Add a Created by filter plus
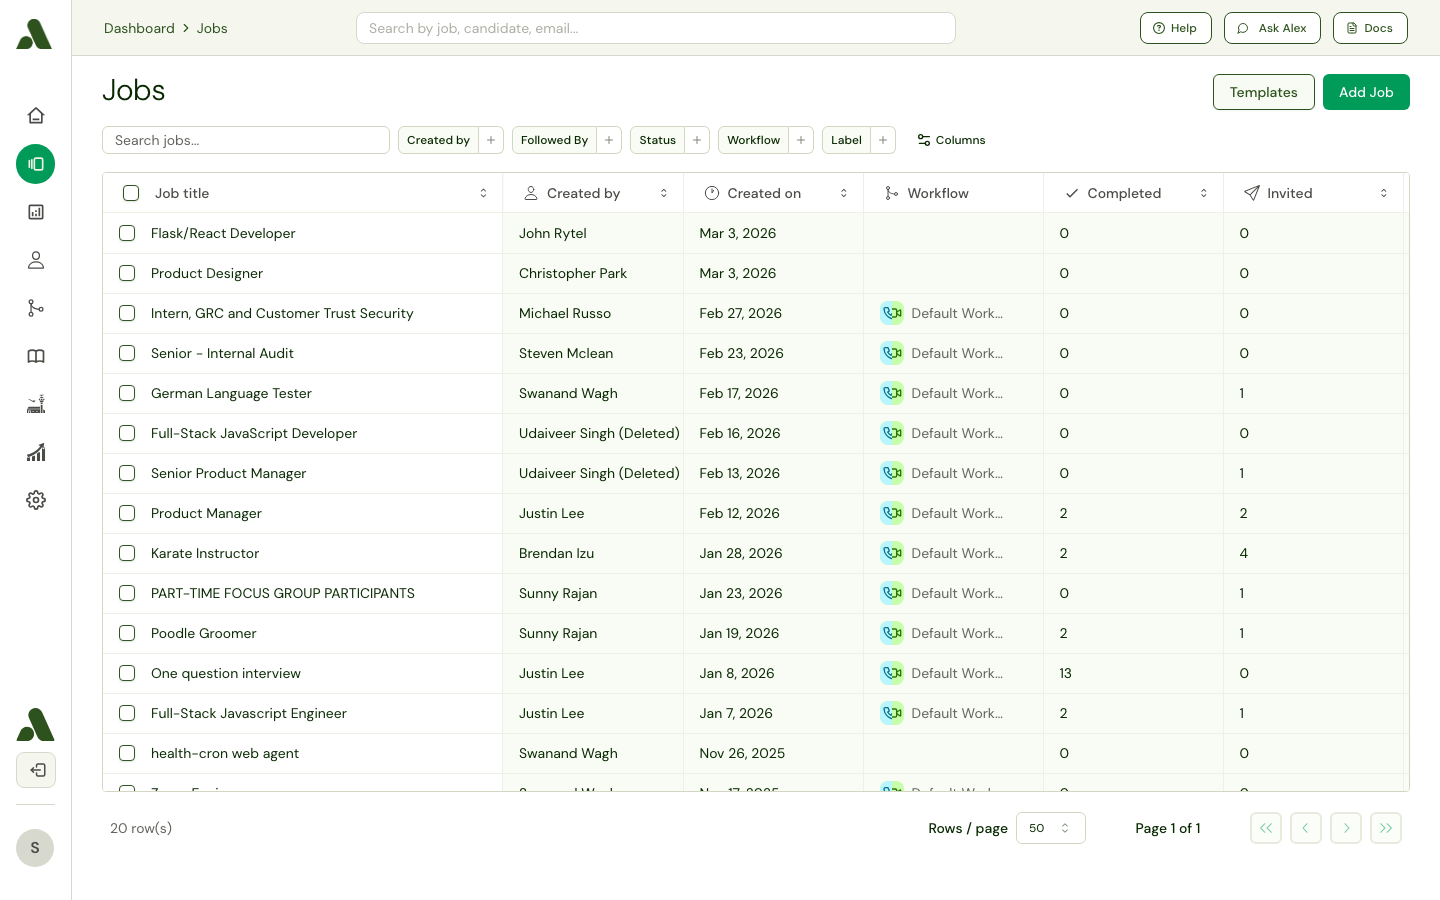This screenshot has height=900, width=1440. 491,140
